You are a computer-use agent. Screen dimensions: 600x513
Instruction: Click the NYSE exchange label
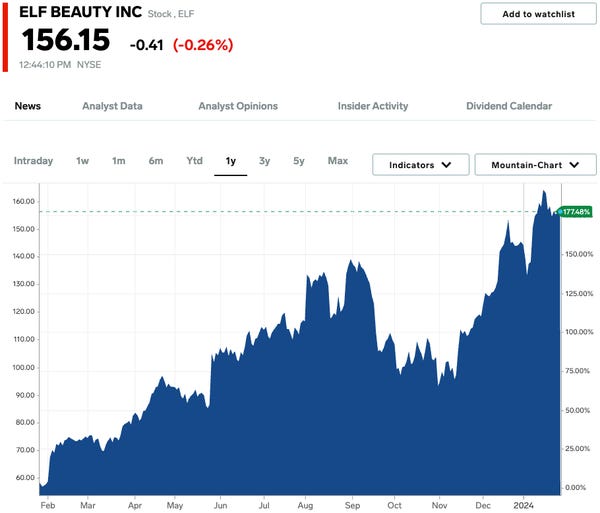89,65
